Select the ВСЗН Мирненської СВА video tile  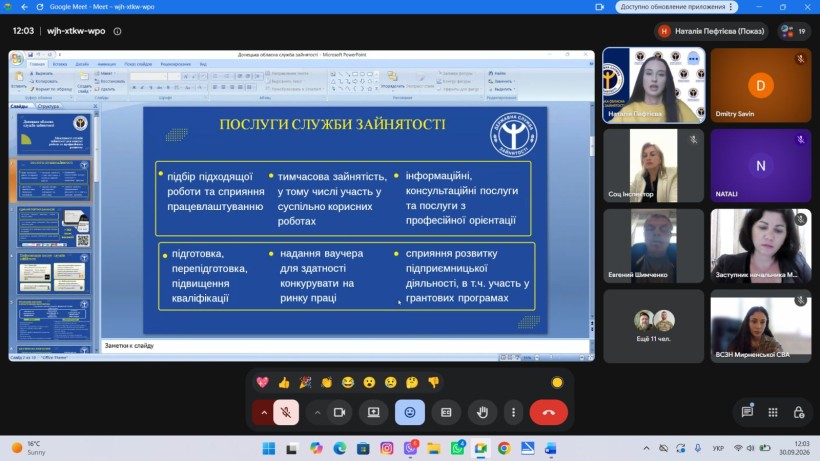click(761, 326)
